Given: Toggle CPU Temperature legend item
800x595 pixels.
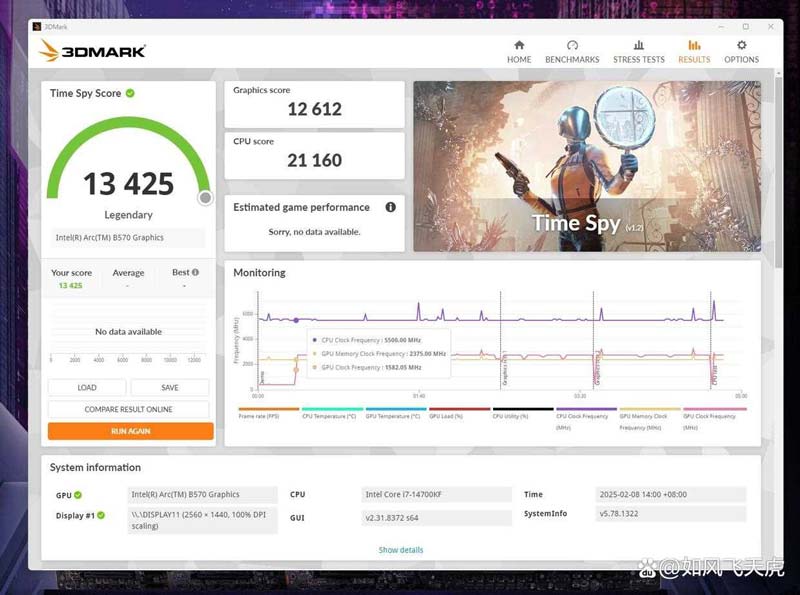Looking at the screenshot, I should [x=332, y=413].
